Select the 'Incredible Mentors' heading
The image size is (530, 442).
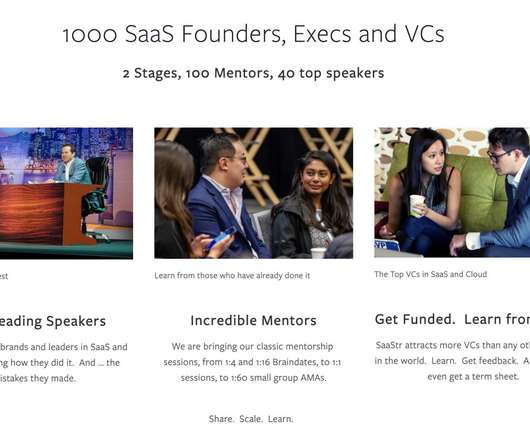coord(254,320)
